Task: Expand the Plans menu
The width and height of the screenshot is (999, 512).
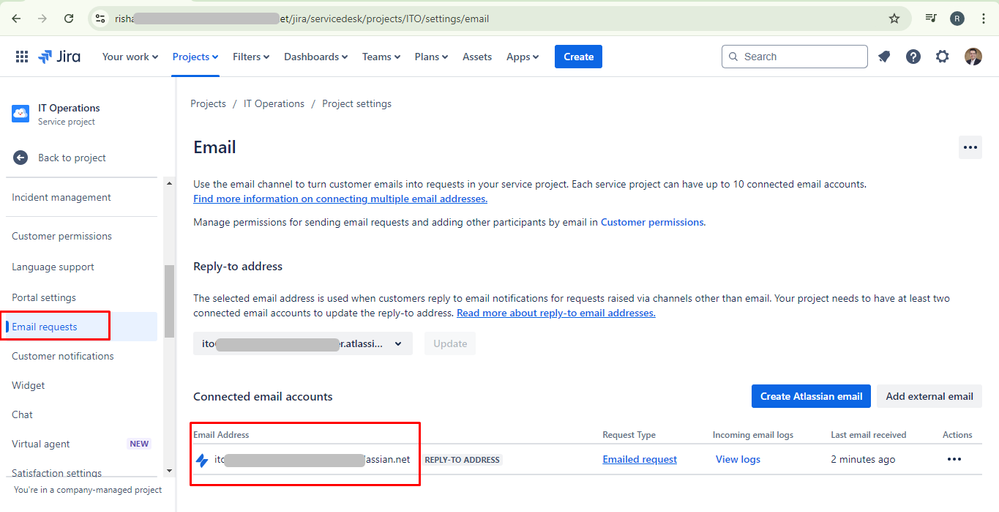Action: pos(431,57)
